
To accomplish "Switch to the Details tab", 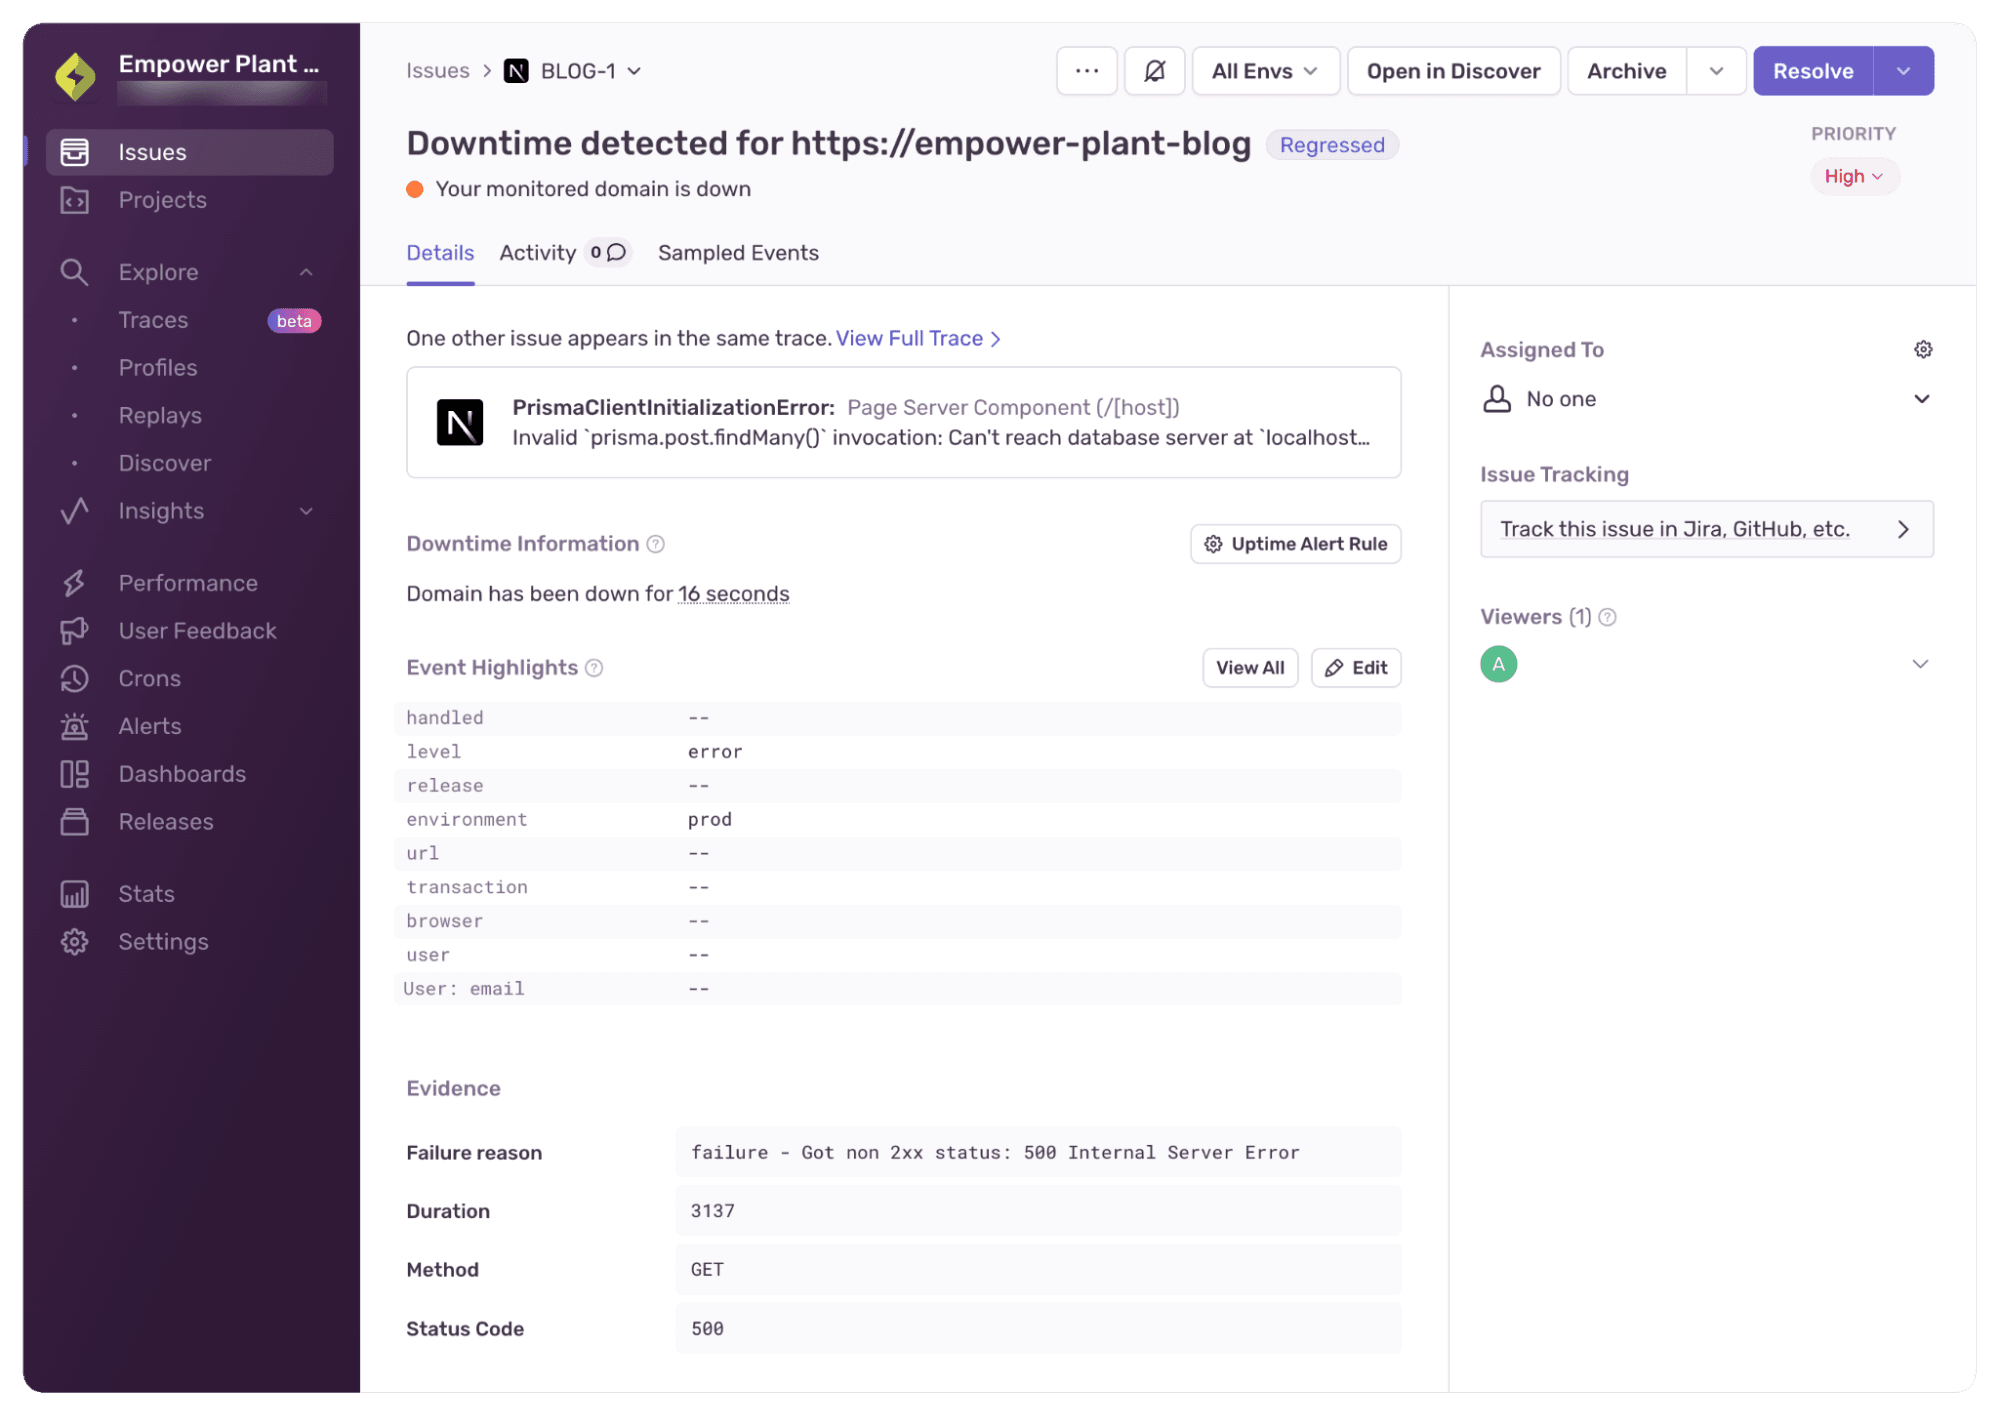I will point(440,253).
